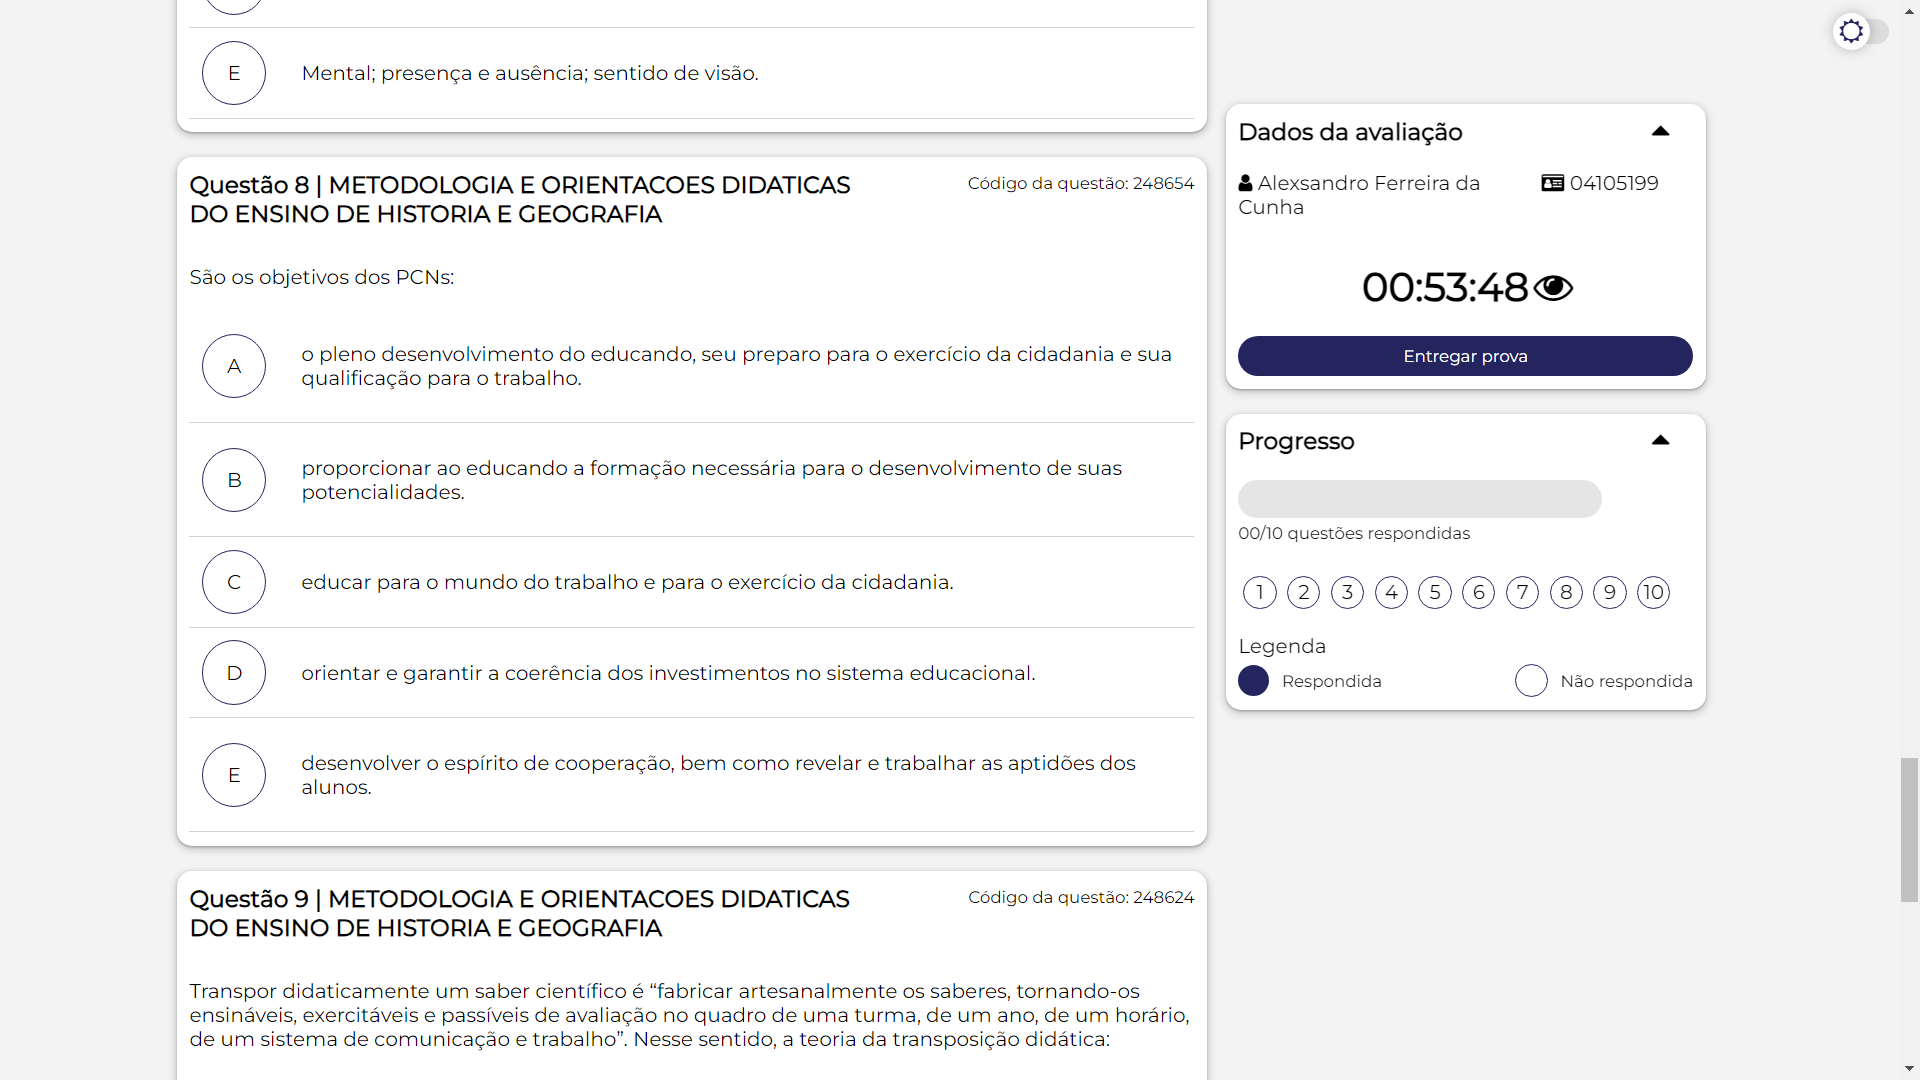Go to question 4 in progress
The image size is (1920, 1080).
[1391, 593]
